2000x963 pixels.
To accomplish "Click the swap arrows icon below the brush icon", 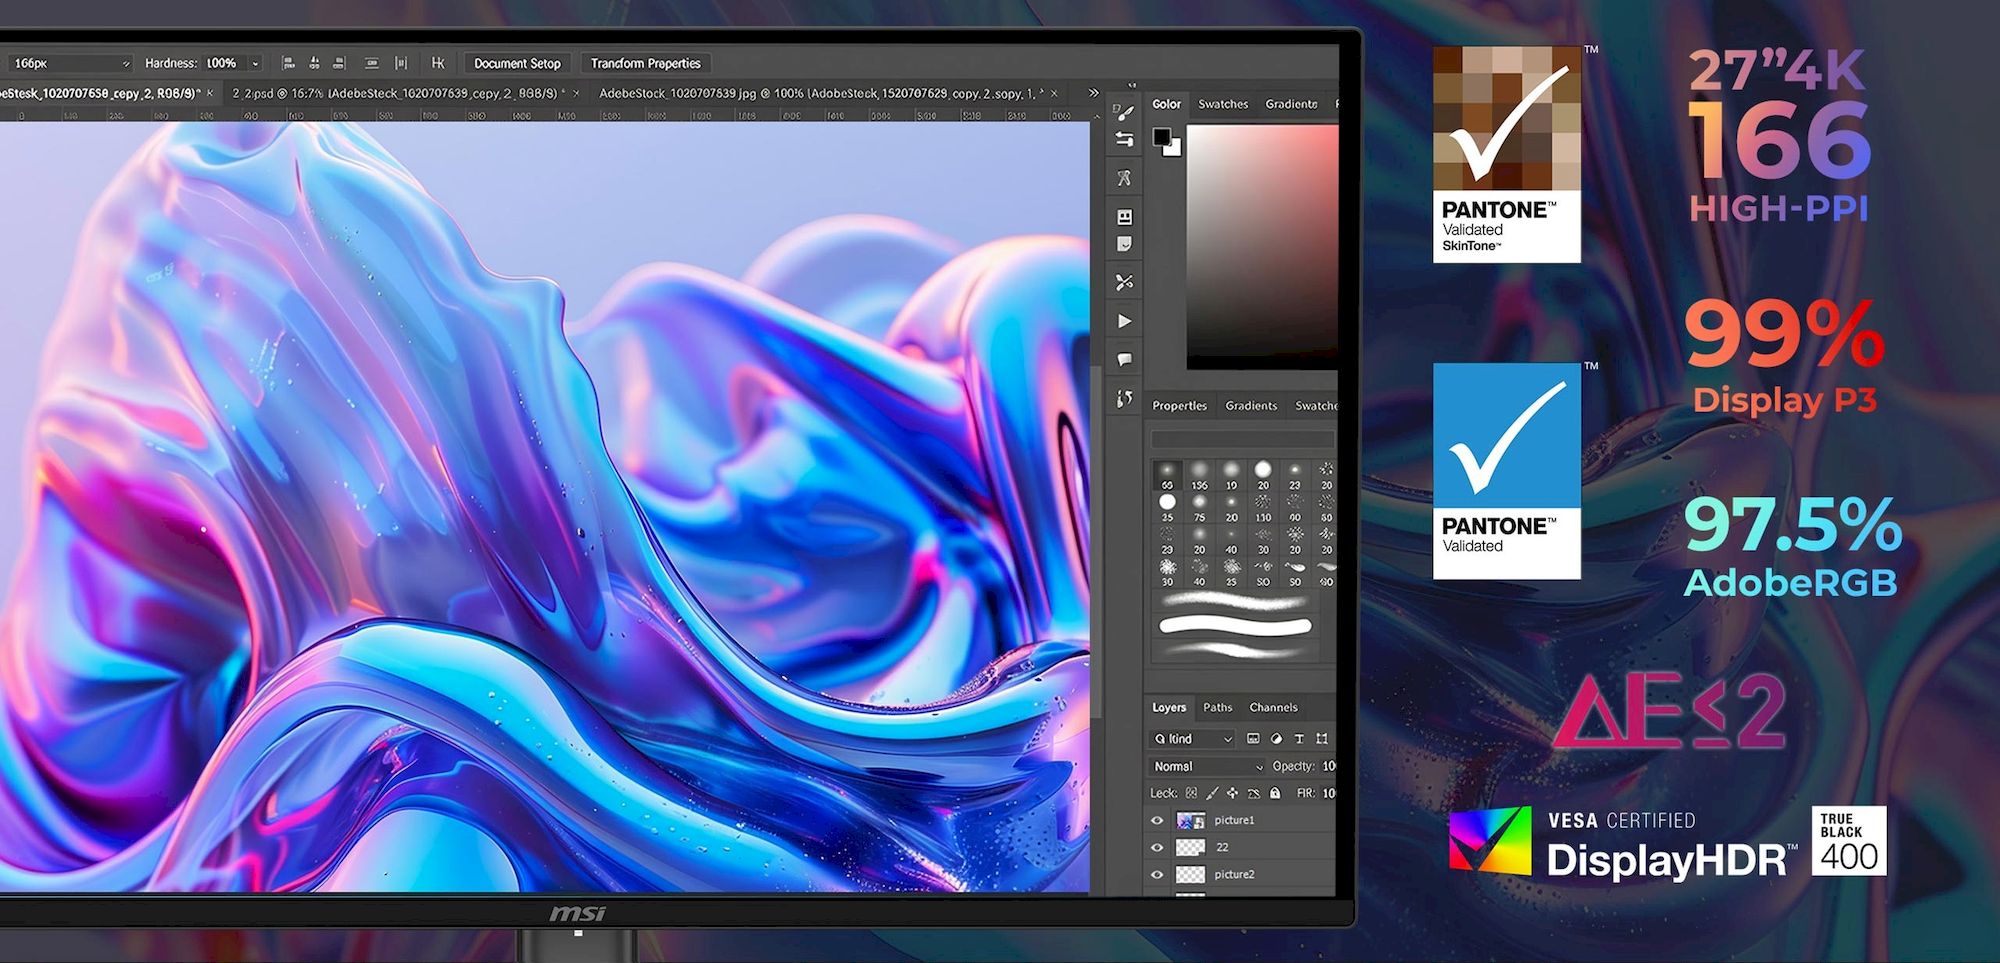I will [x=1124, y=140].
